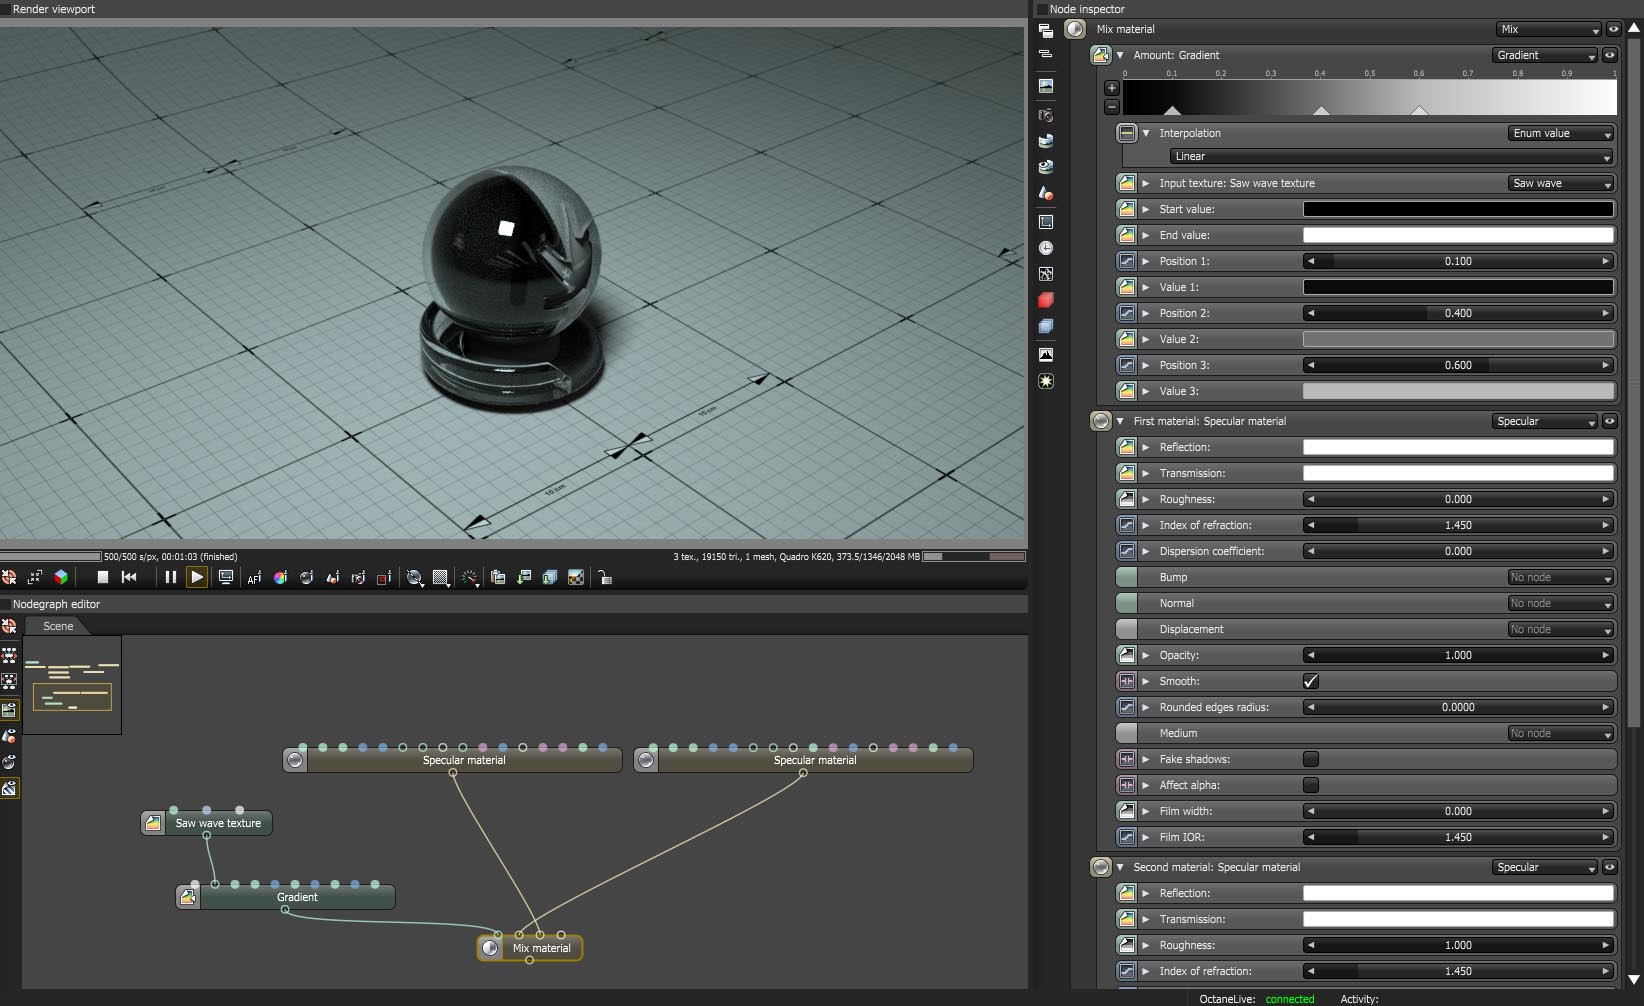1644x1006 pixels.
Task: Toggle the Smooth checkbox
Action: (1311, 681)
